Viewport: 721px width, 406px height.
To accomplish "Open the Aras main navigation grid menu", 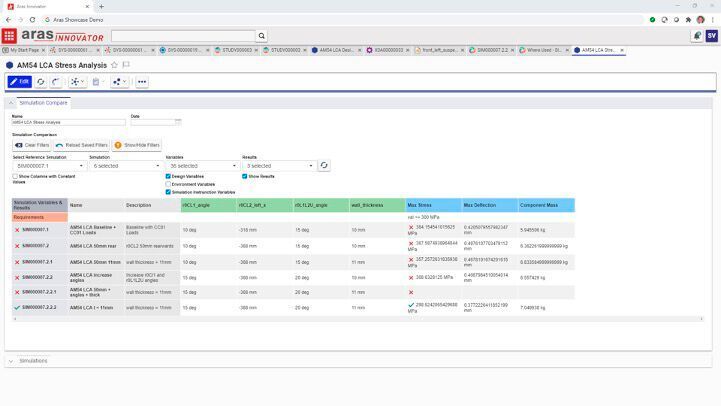I will point(9,36).
